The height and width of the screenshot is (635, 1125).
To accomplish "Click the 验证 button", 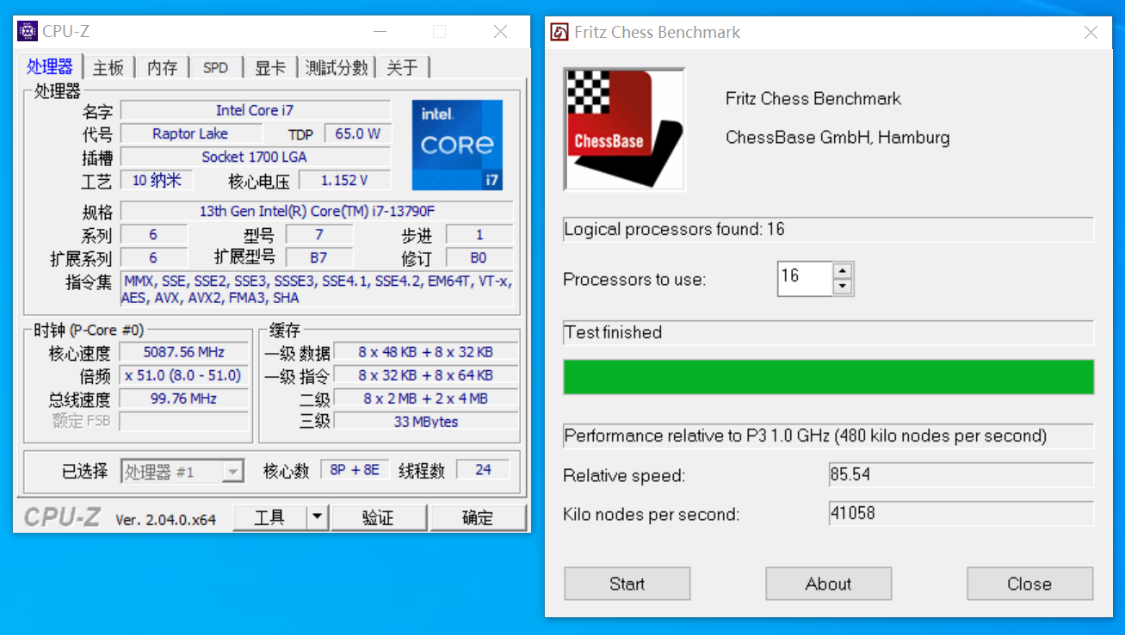I will [378, 517].
